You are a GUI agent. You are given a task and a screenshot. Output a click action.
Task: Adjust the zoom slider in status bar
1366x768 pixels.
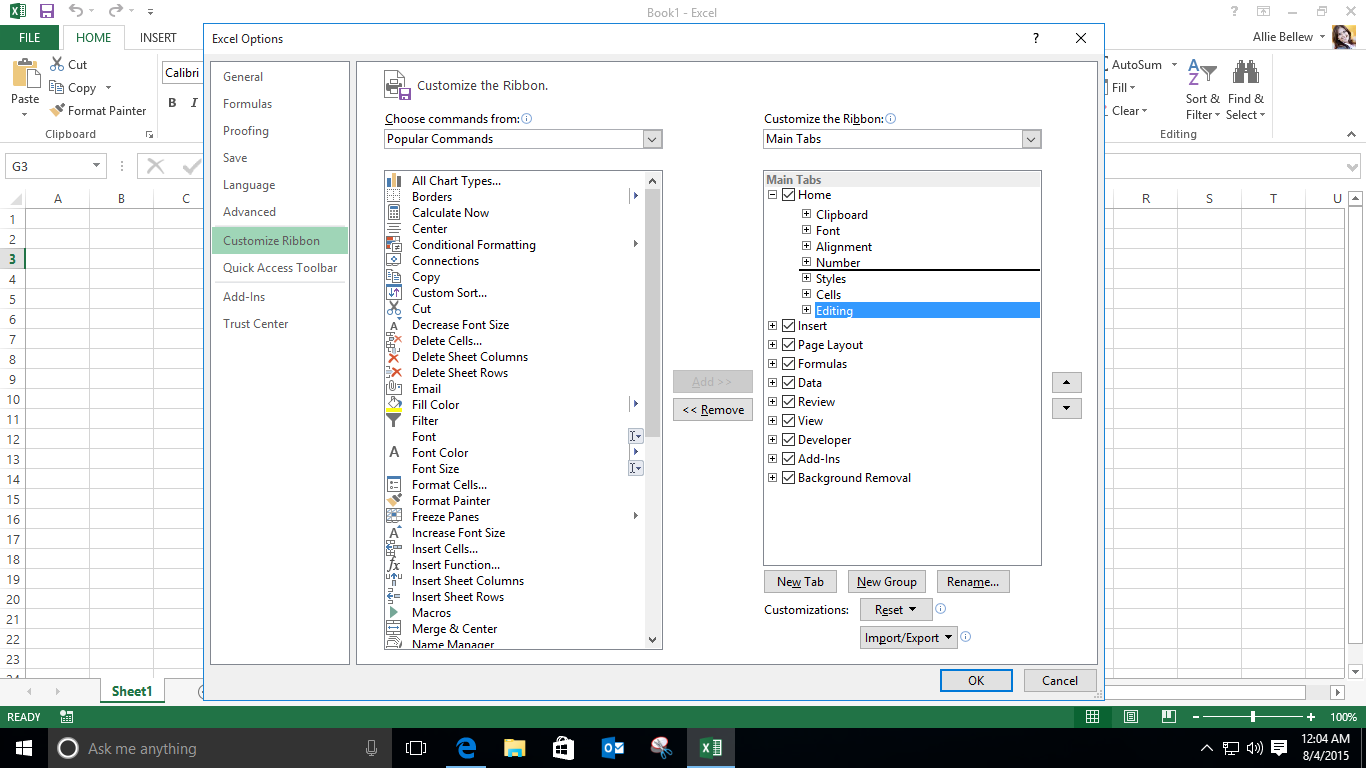[x=1253, y=717]
